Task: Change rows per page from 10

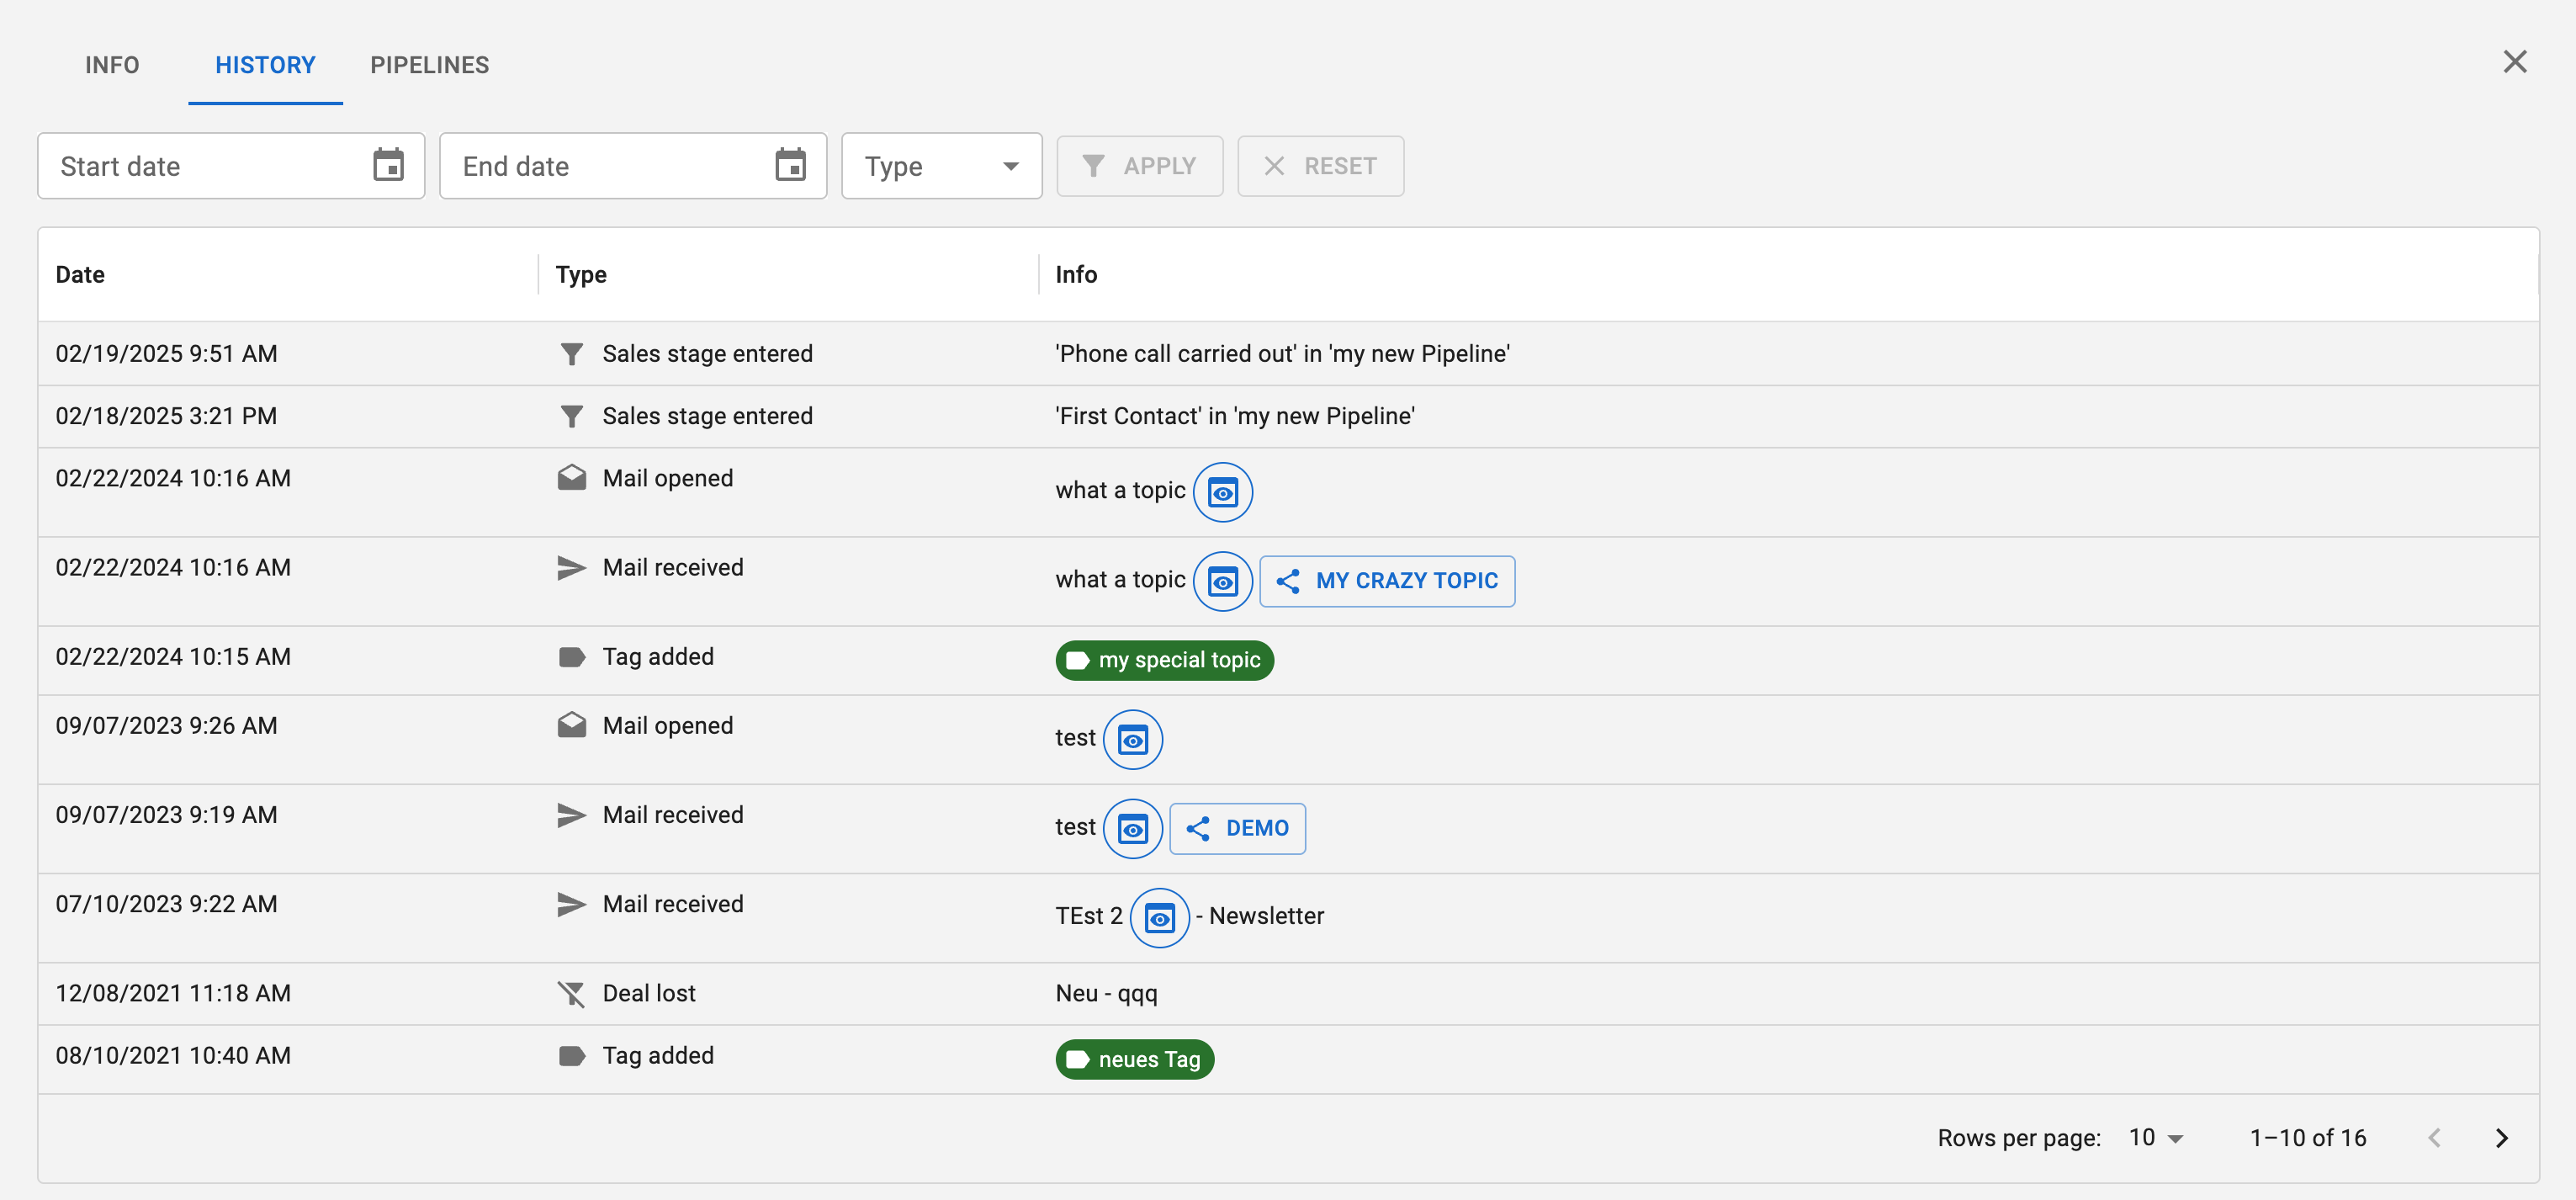Action: pyautogui.click(x=2156, y=1138)
